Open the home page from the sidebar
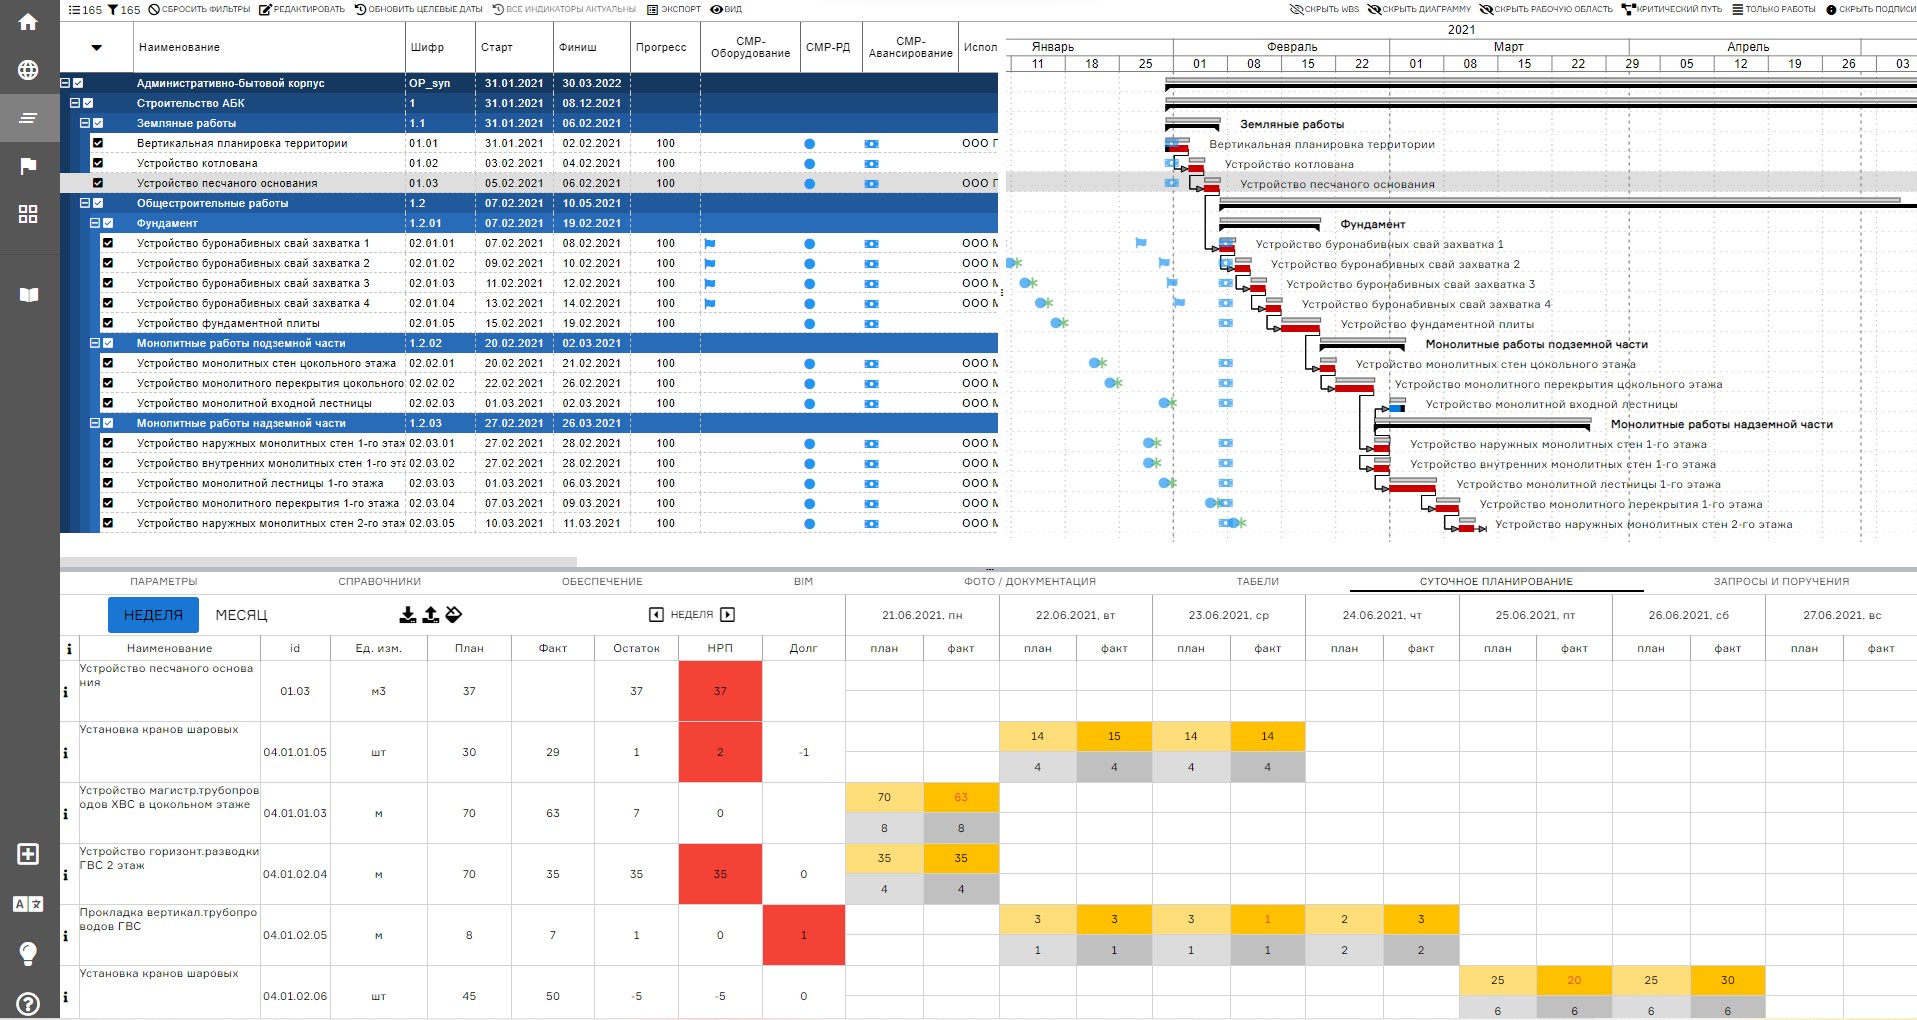Image resolution: width=1917 pixels, height=1020 pixels. [28, 21]
